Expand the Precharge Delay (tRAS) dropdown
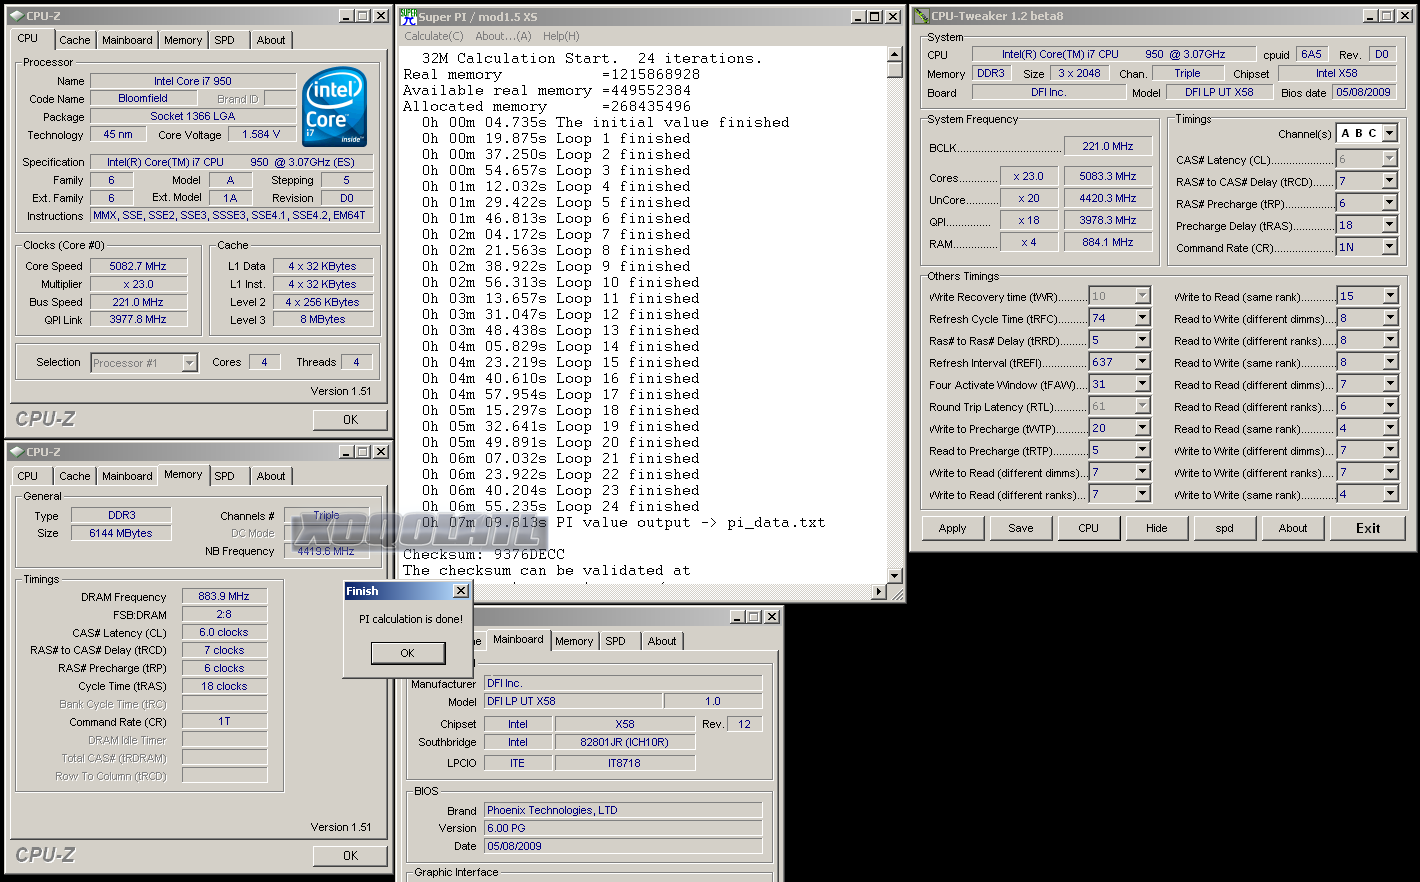The image size is (1420, 882). click(x=1389, y=225)
